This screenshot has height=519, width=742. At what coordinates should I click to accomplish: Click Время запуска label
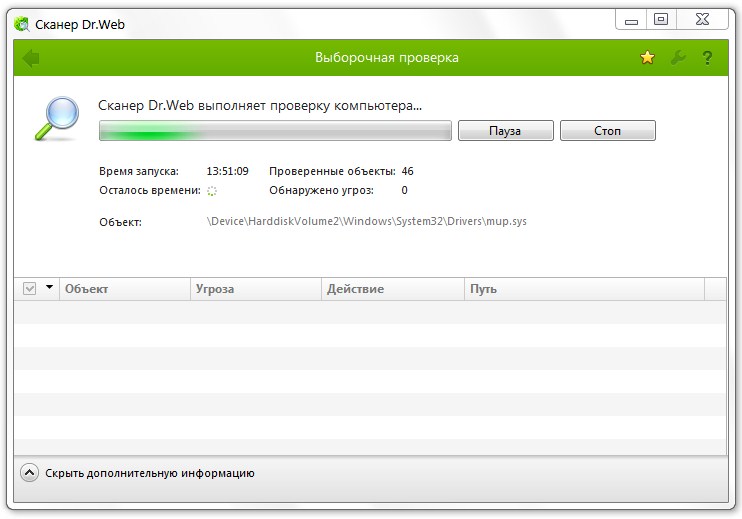[x=139, y=171]
